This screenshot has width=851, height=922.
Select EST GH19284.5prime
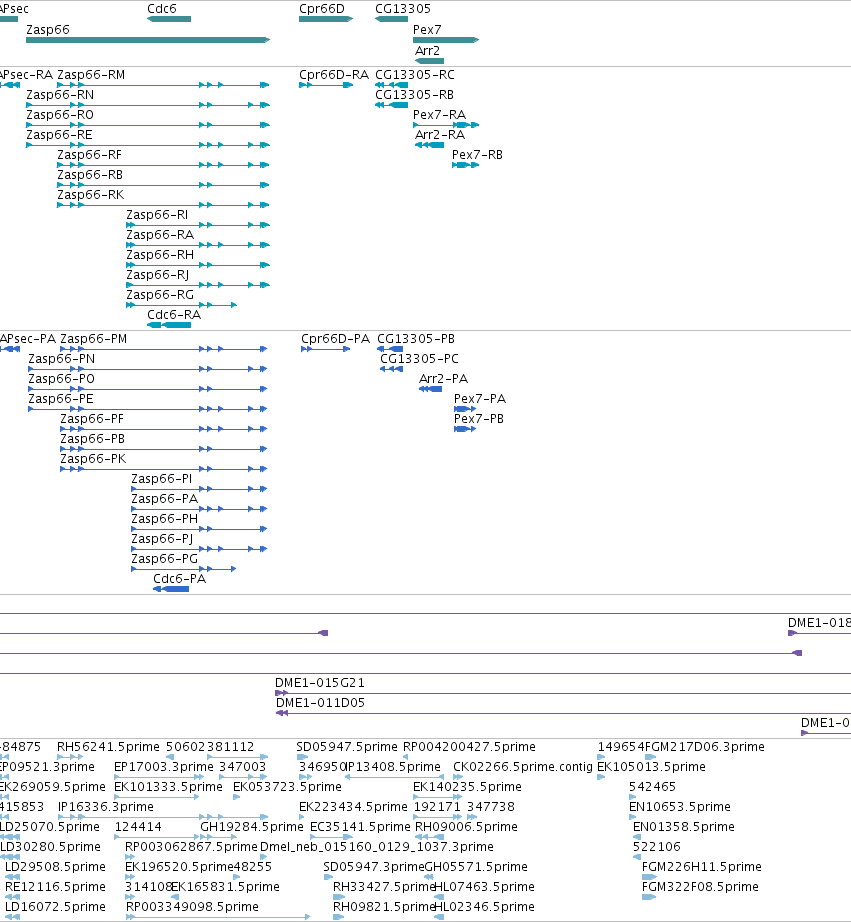tap(252, 827)
